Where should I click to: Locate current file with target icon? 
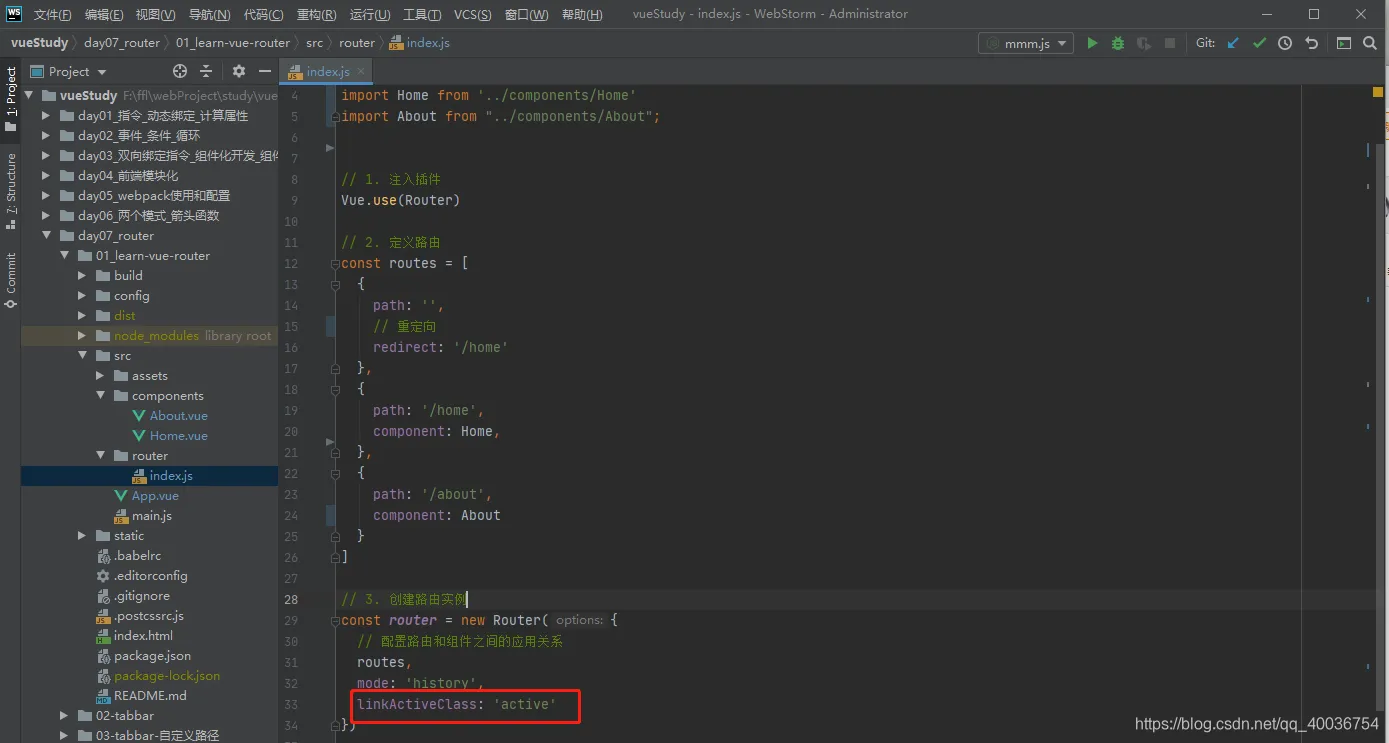(180, 71)
